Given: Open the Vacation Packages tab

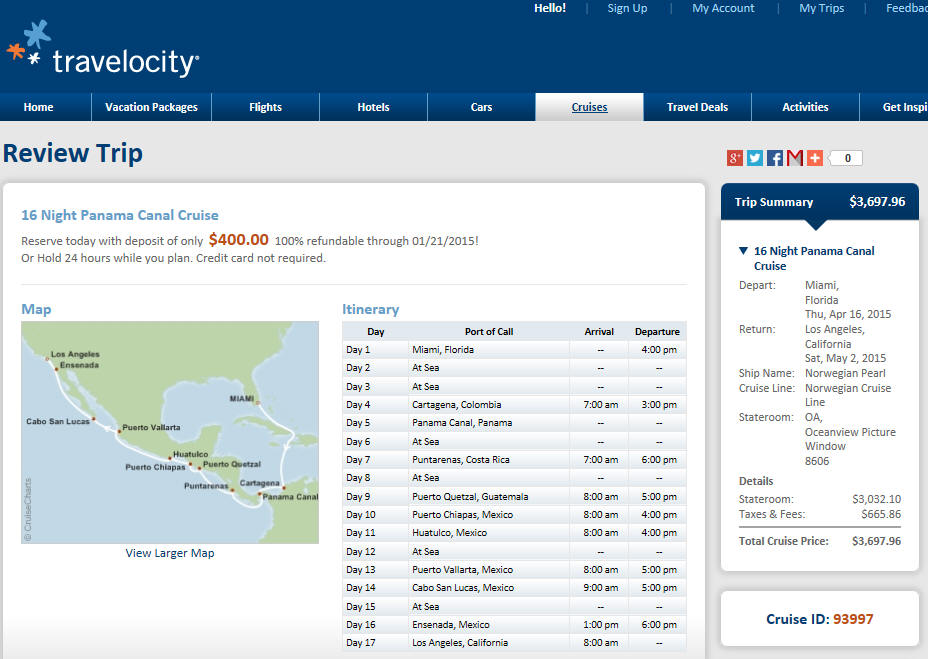Looking at the screenshot, I should pos(152,107).
